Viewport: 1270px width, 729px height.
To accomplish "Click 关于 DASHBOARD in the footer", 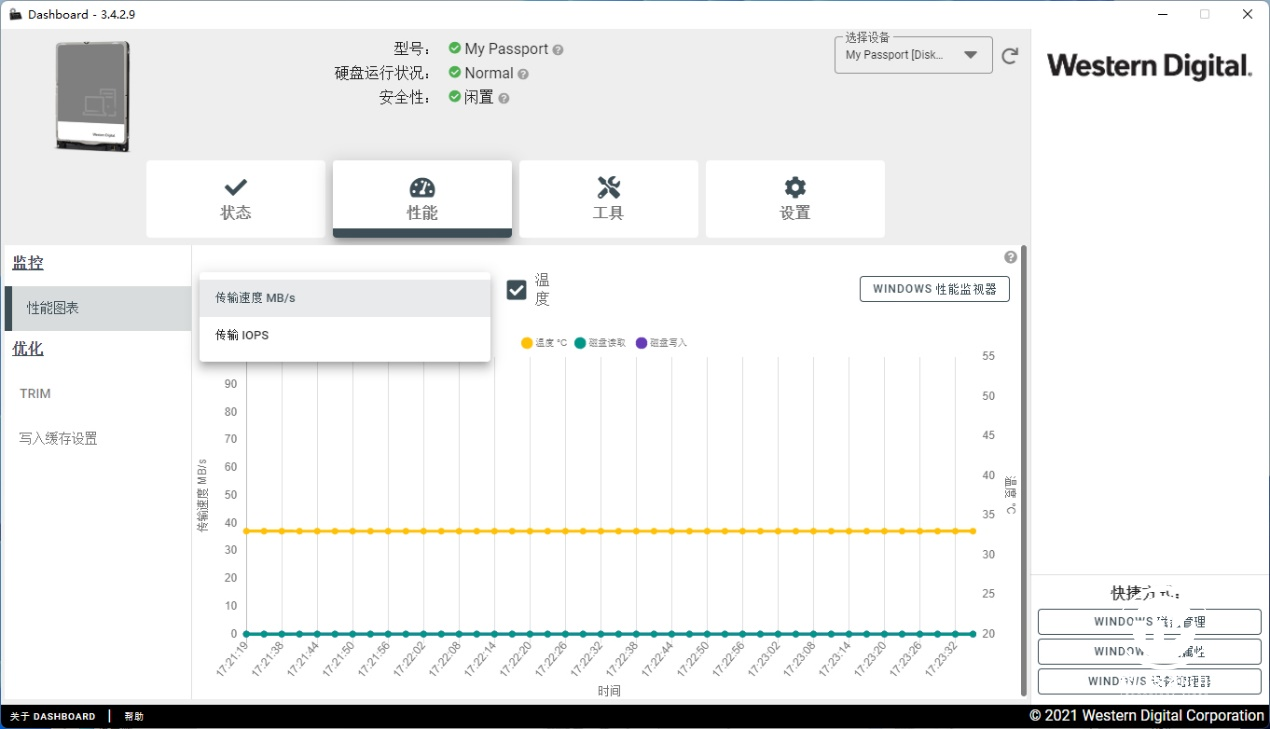I will pyautogui.click(x=52, y=716).
